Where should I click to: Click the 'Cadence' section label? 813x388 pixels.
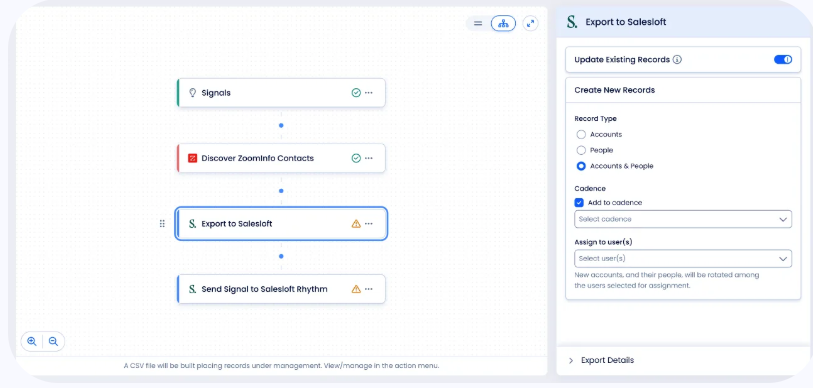(590, 188)
